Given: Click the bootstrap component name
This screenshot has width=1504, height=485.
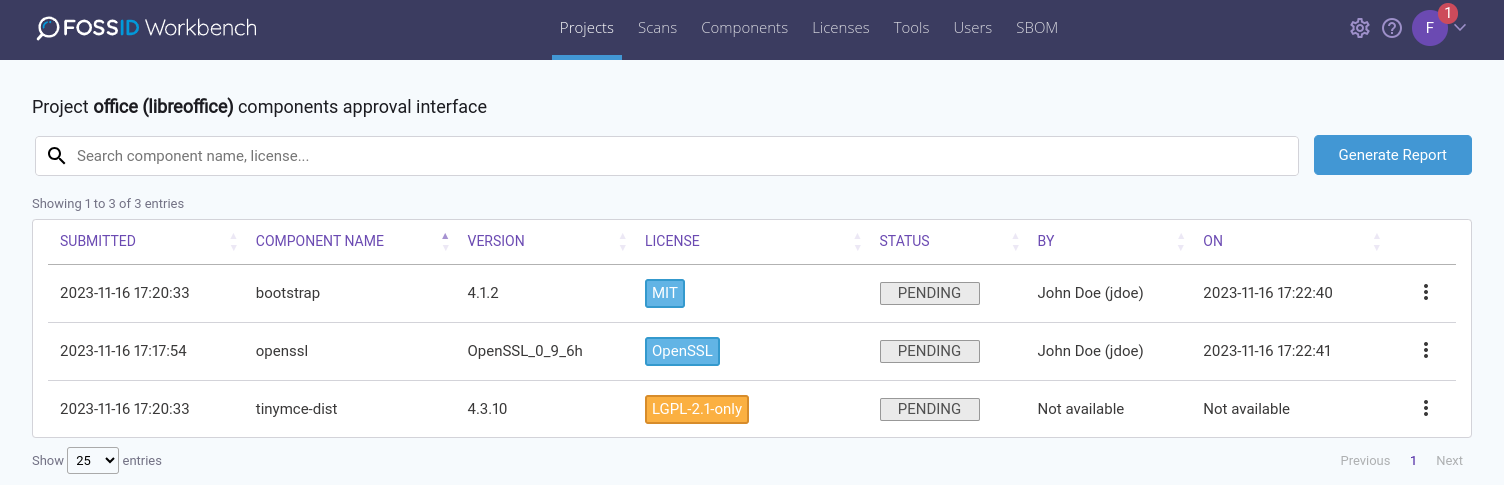Looking at the screenshot, I should tap(288, 293).
